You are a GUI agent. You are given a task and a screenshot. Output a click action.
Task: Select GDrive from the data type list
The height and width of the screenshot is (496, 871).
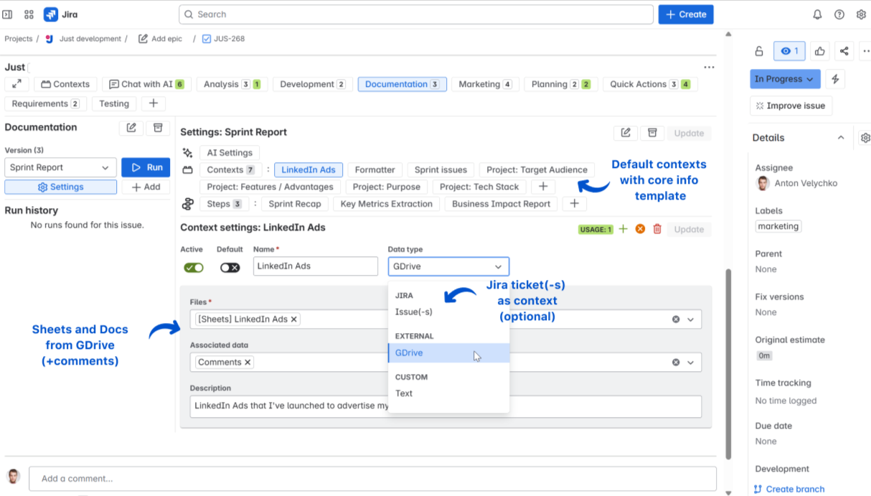(409, 353)
